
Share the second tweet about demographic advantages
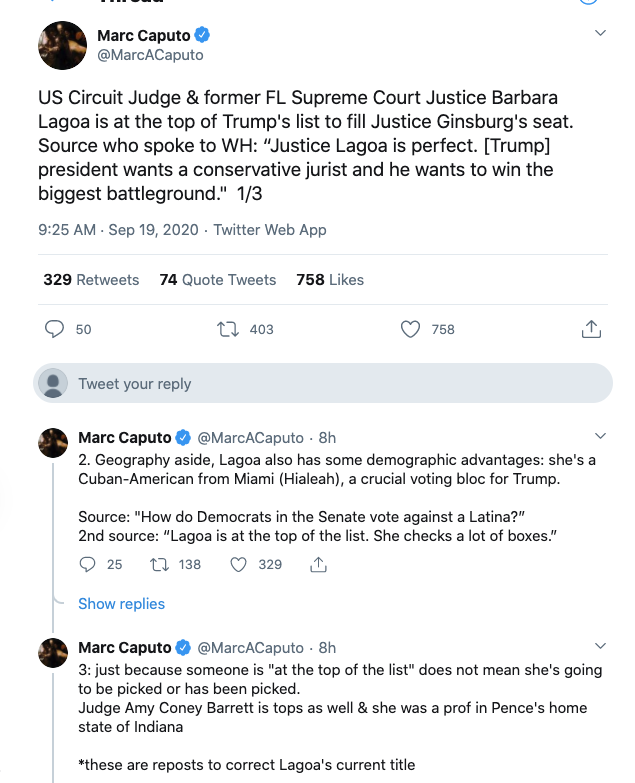click(x=318, y=564)
